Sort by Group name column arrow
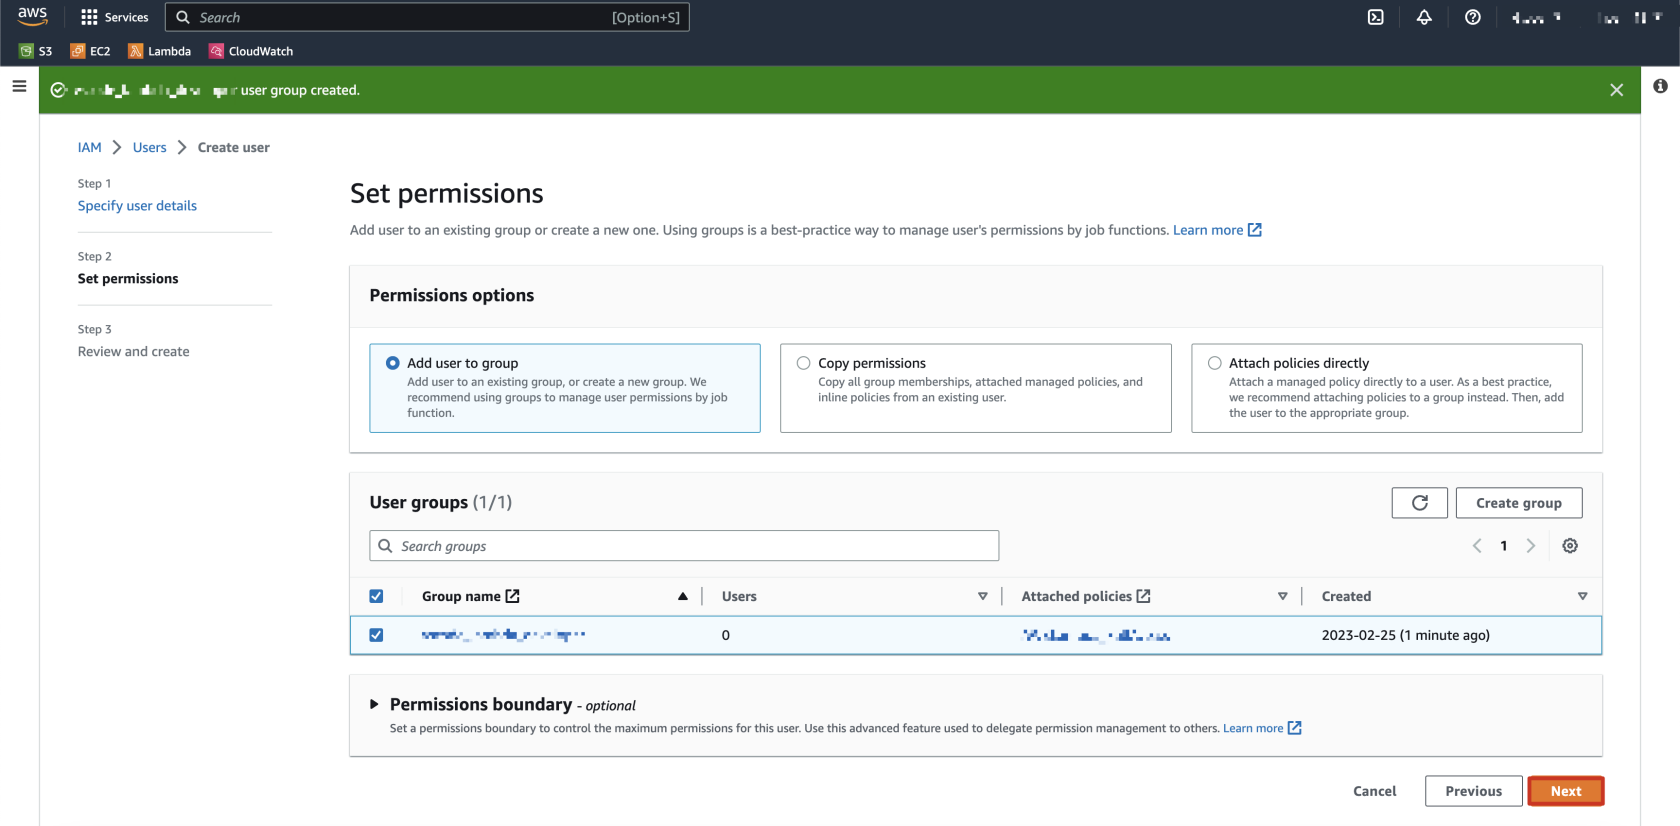The width and height of the screenshot is (1680, 826). pos(683,596)
